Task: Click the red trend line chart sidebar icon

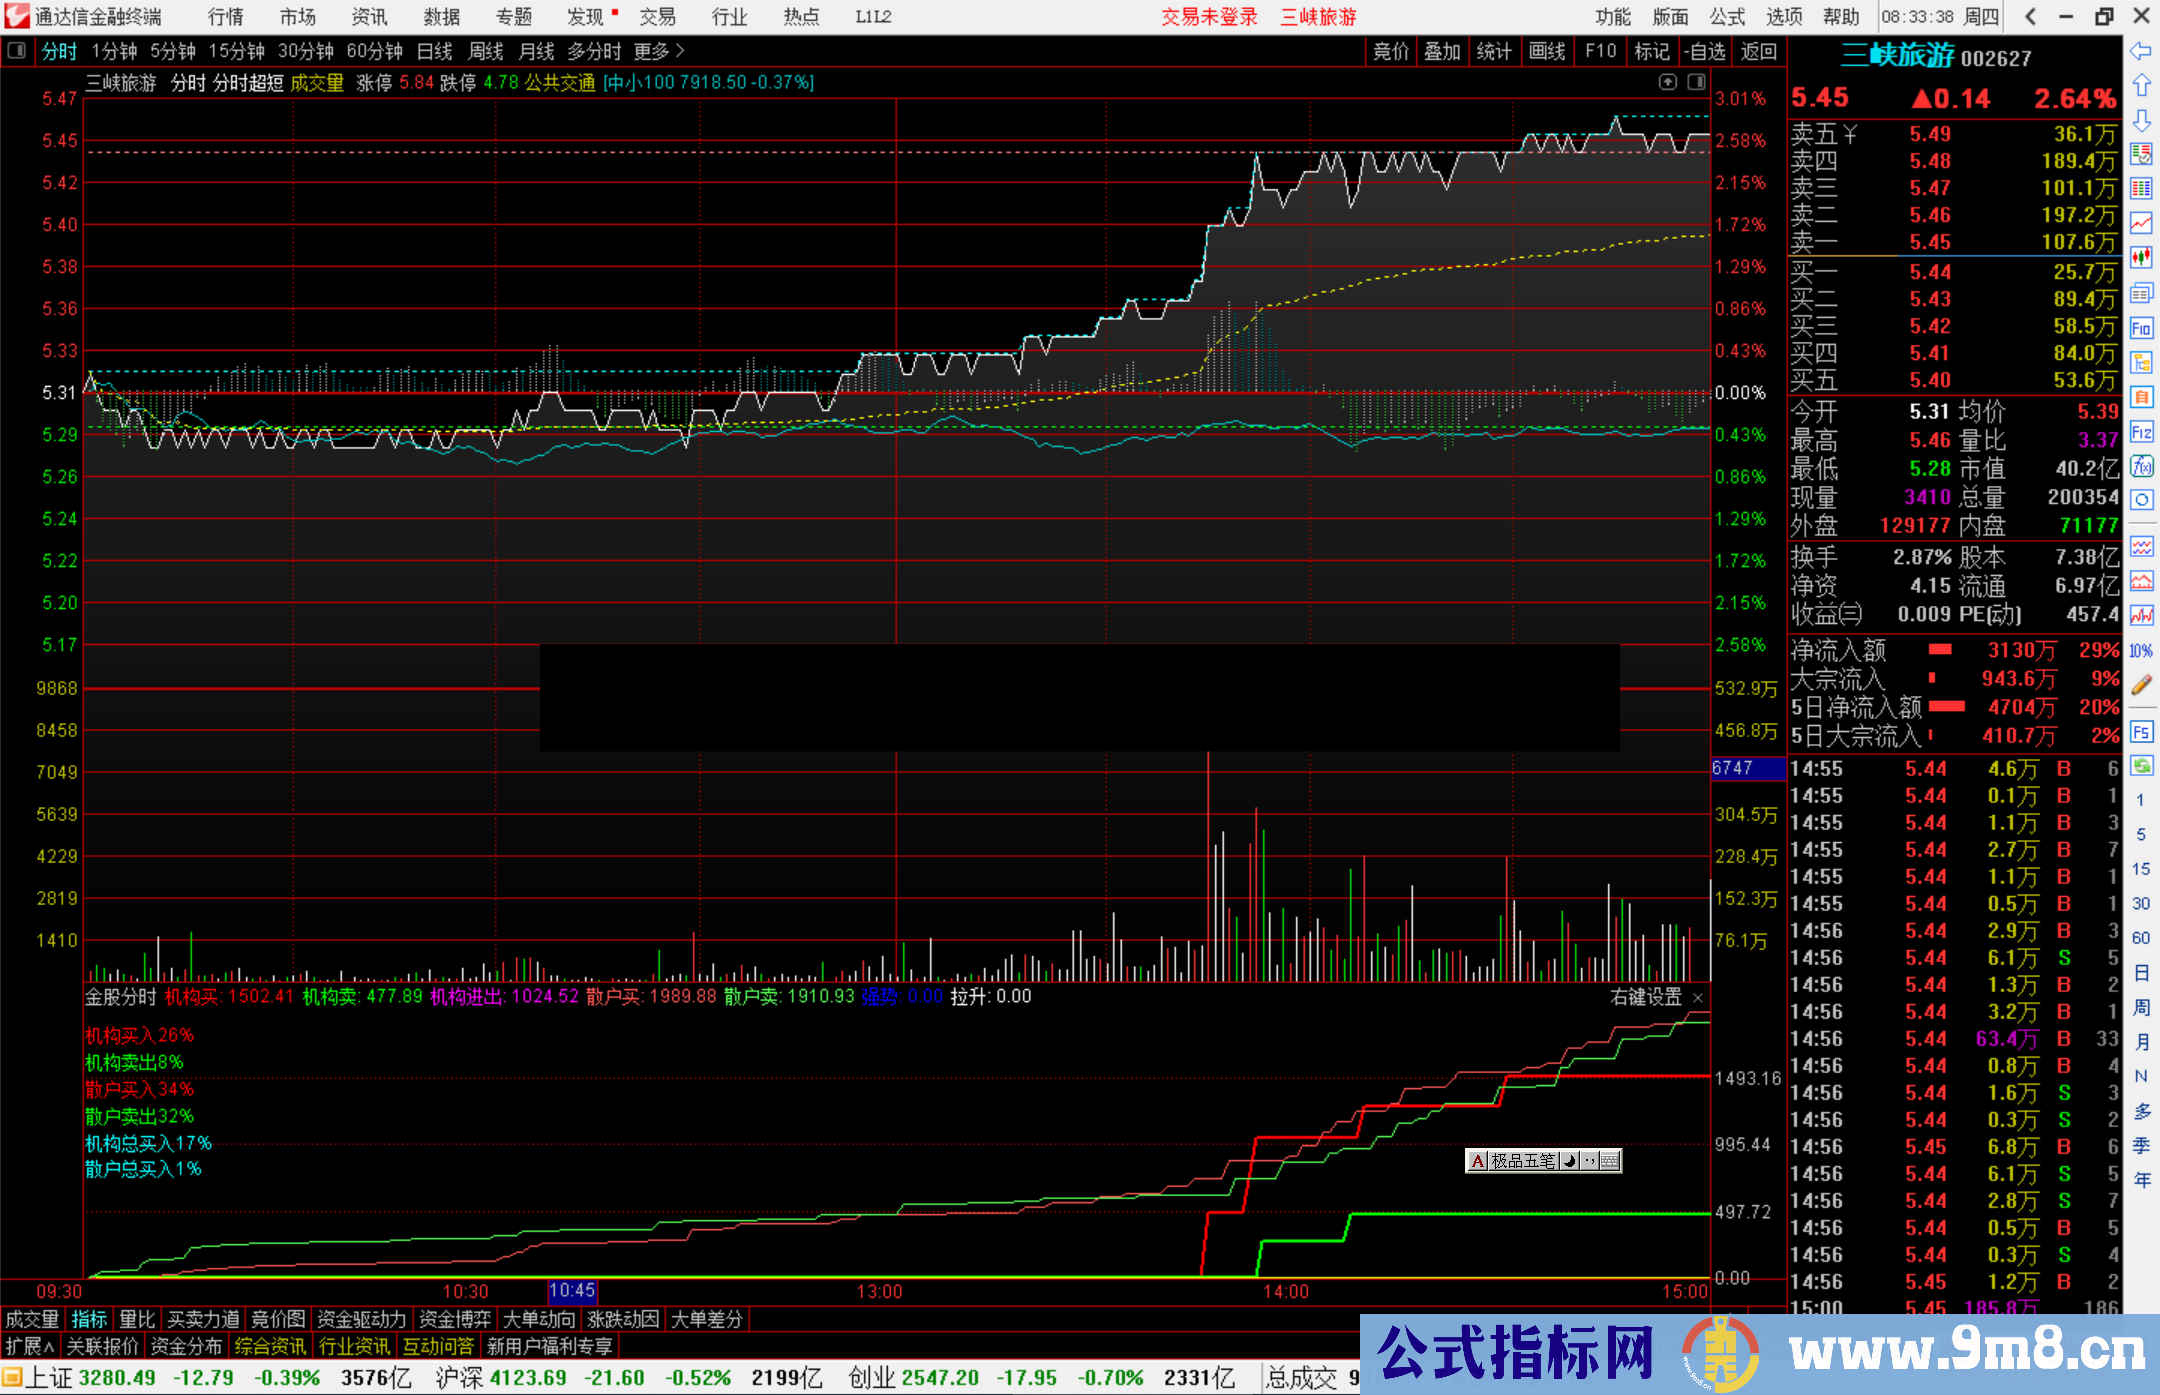Action: tap(2141, 223)
